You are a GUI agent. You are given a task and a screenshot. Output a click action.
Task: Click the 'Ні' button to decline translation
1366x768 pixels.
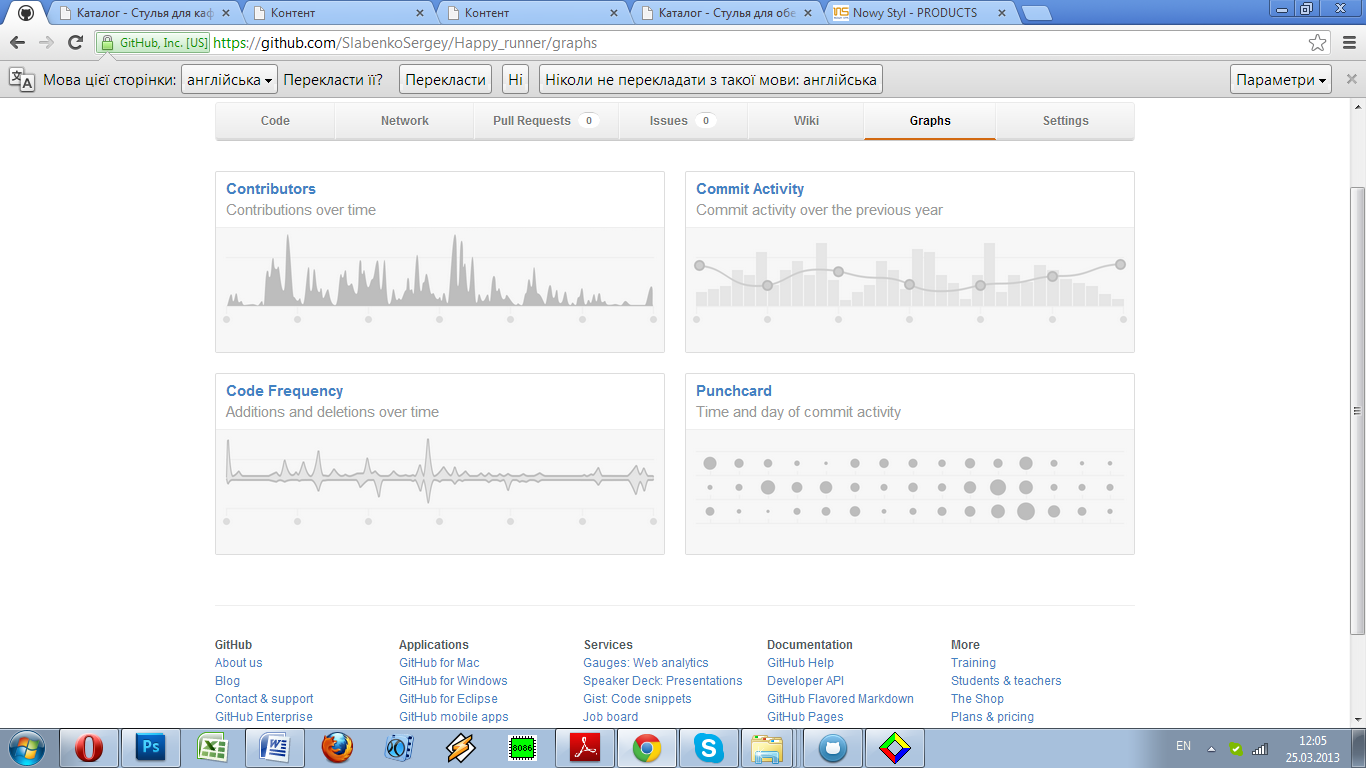(x=515, y=80)
